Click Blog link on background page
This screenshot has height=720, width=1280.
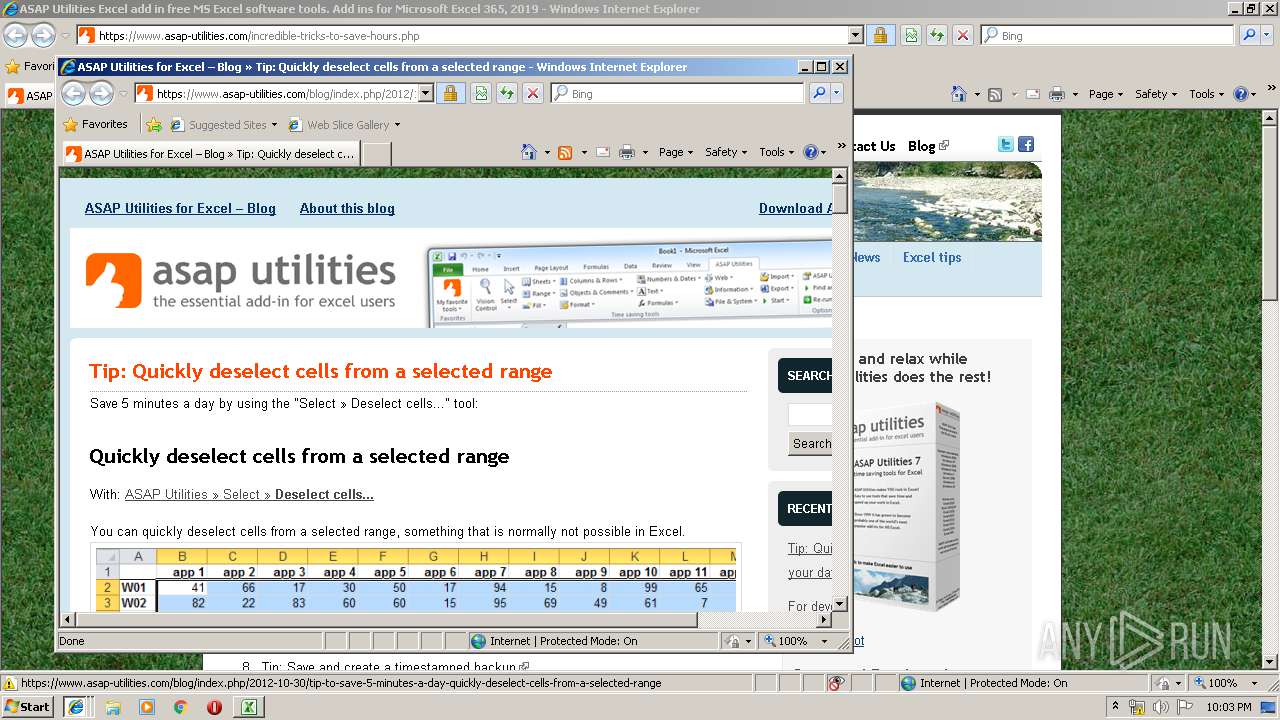[921, 146]
